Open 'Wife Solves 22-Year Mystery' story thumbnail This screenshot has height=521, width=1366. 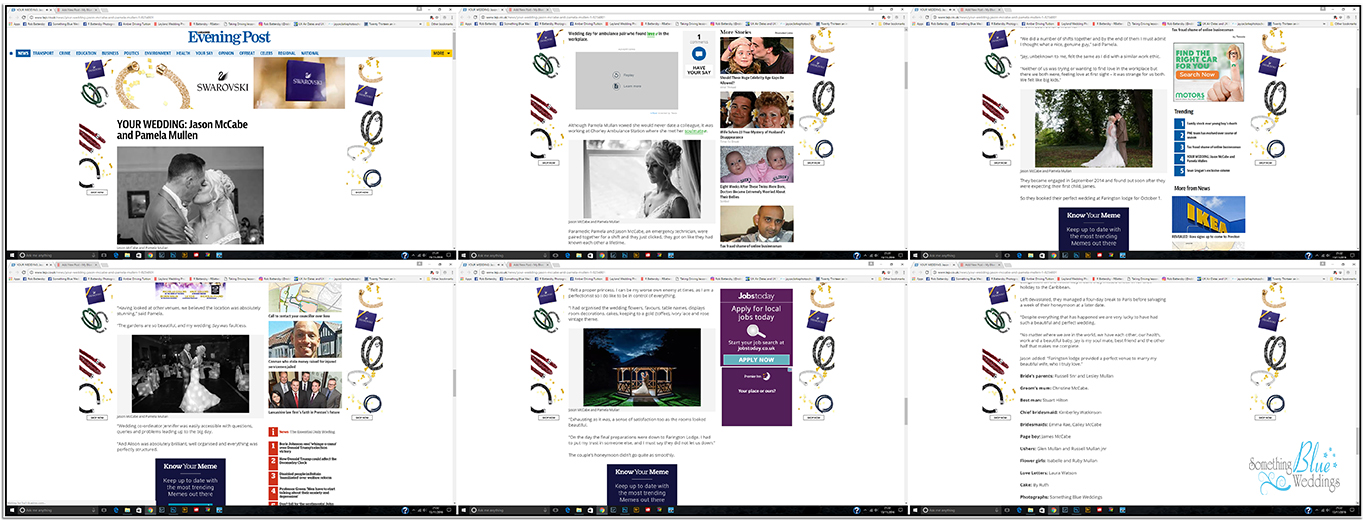(756, 110)
